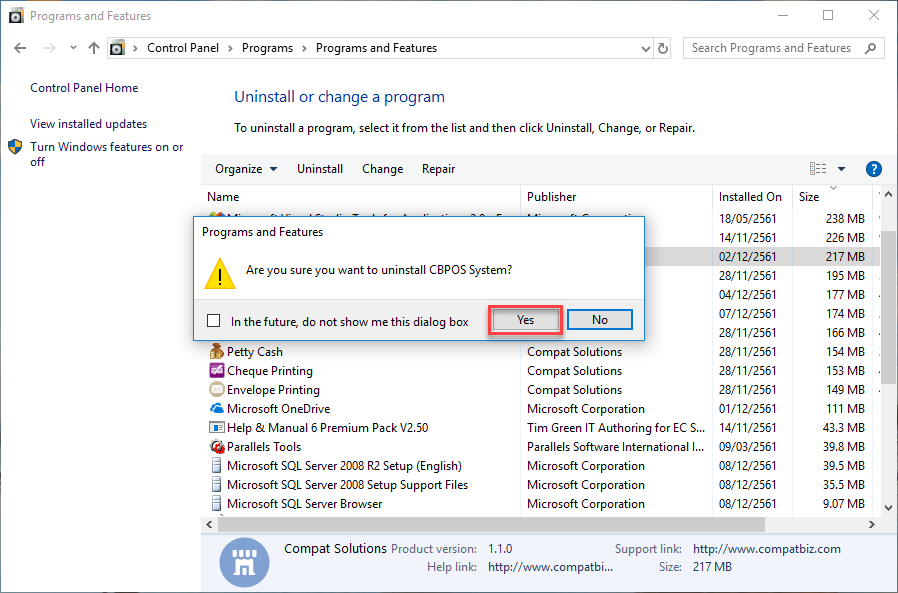Click Uninstall in the toolbar
This screenshot has width=898, height=593.
320,169
